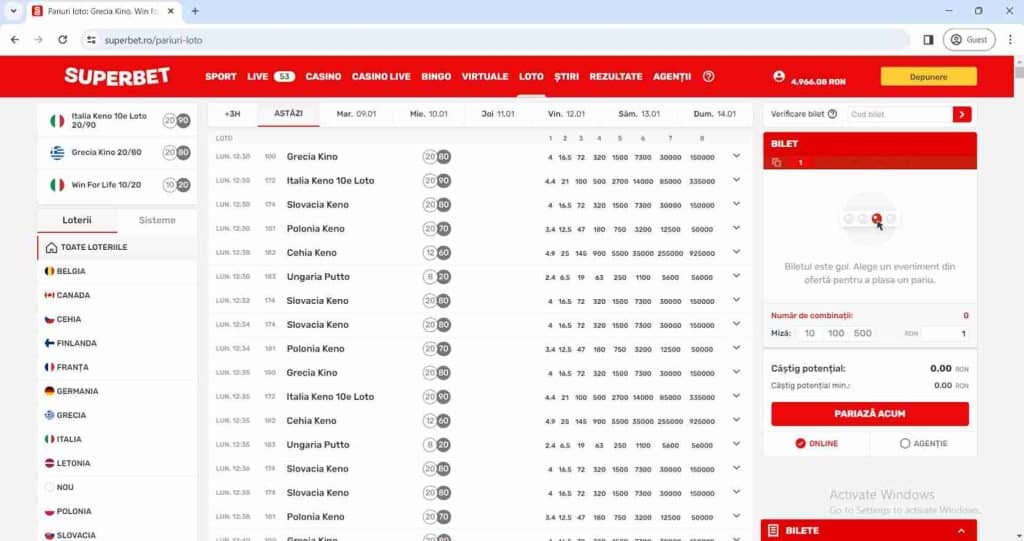Select the Italia flag icon in the country list
Screen dimensions: 1024x541
(49, 439)
